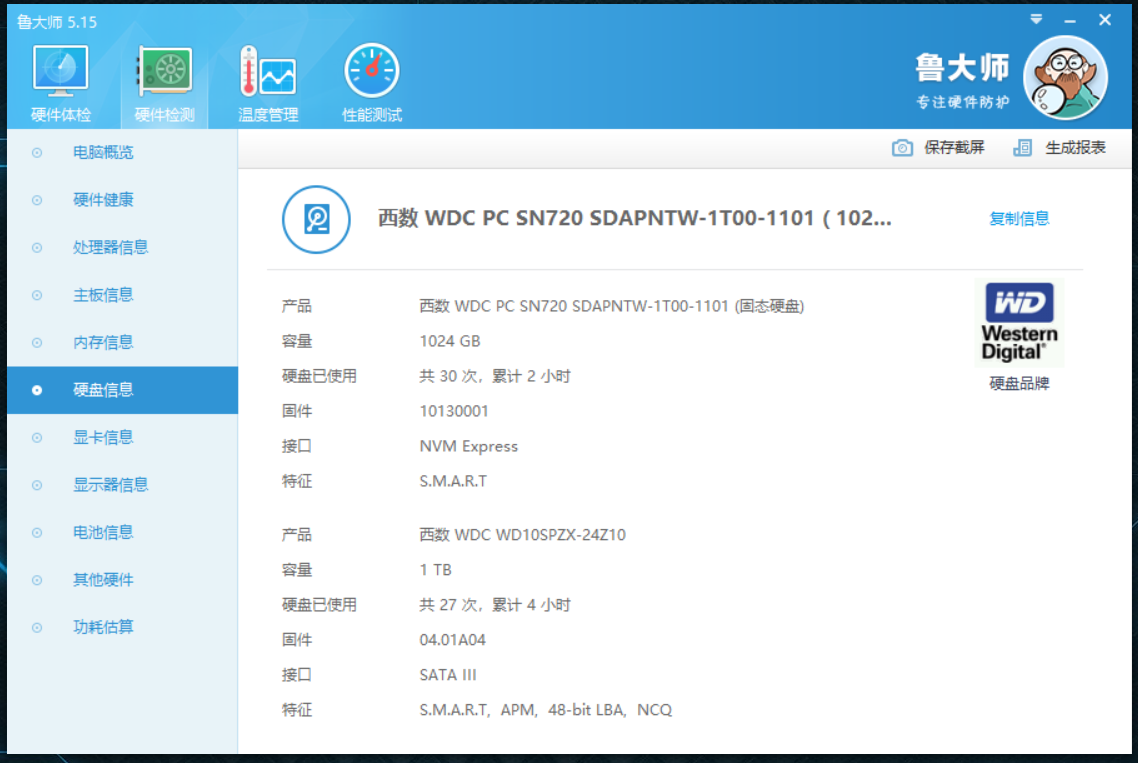Click the SATA III interface value
Viewport: 1138px width, 763px height.
coord(448,675)
